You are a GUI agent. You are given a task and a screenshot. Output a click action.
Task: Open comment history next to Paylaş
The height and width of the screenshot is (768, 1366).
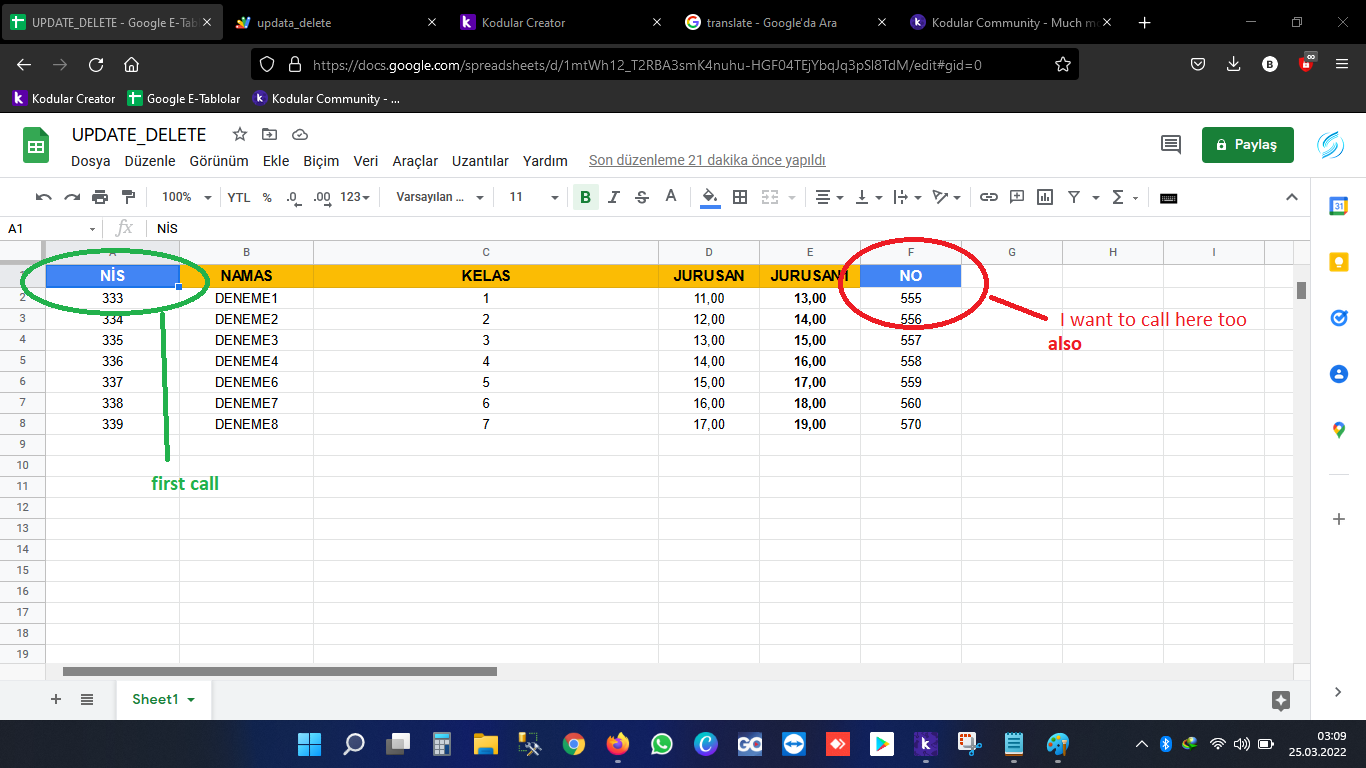[1170, 144]
